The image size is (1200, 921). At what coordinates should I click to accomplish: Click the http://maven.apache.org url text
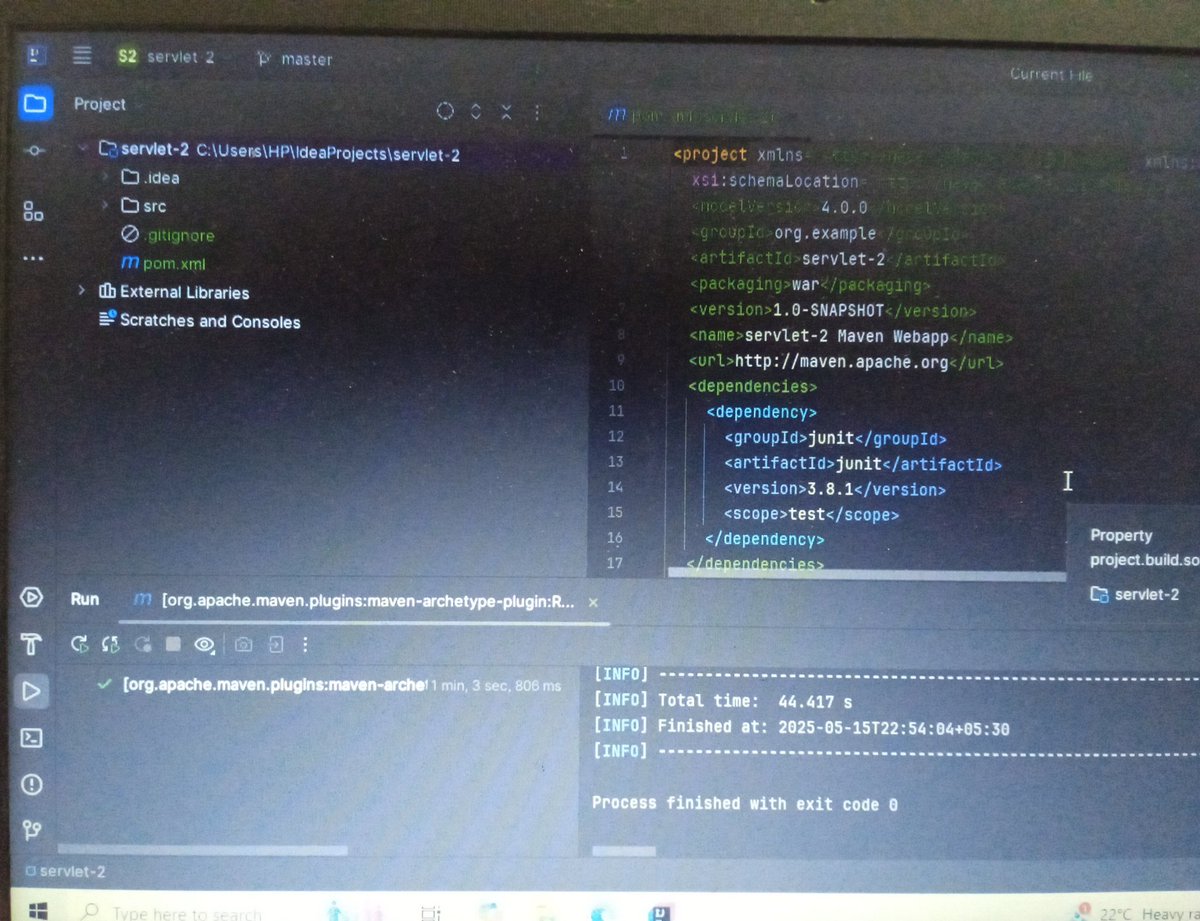[x=841, y=362]
